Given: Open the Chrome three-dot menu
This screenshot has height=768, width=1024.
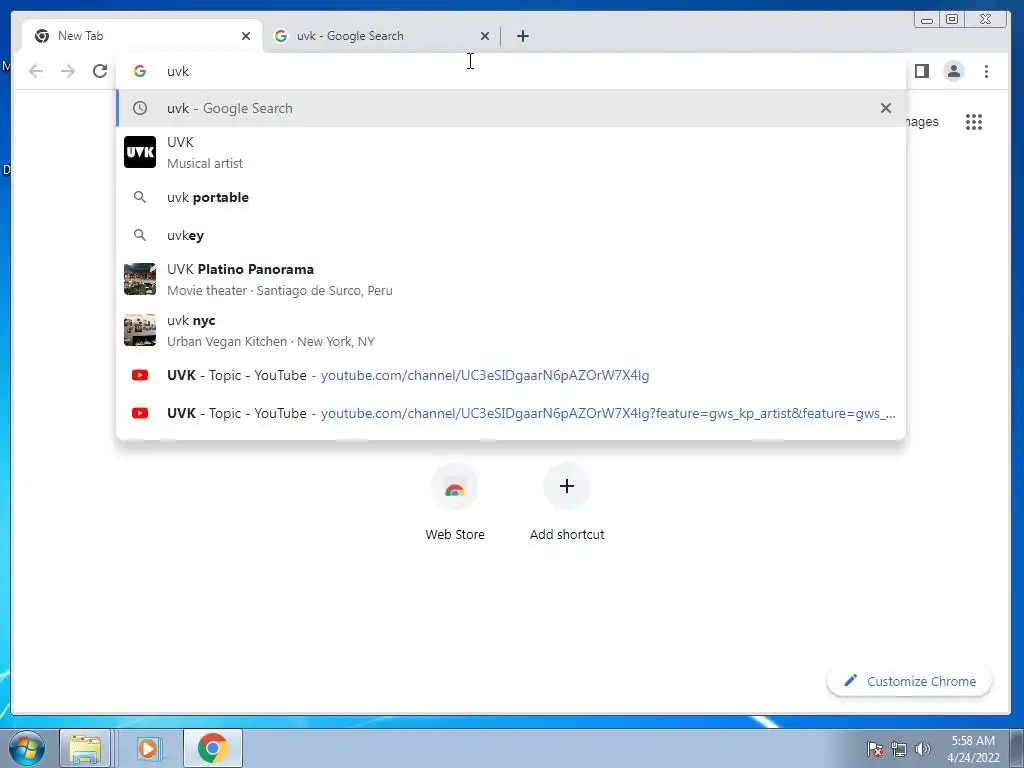Looking at the screenshot, I should 986,71.
